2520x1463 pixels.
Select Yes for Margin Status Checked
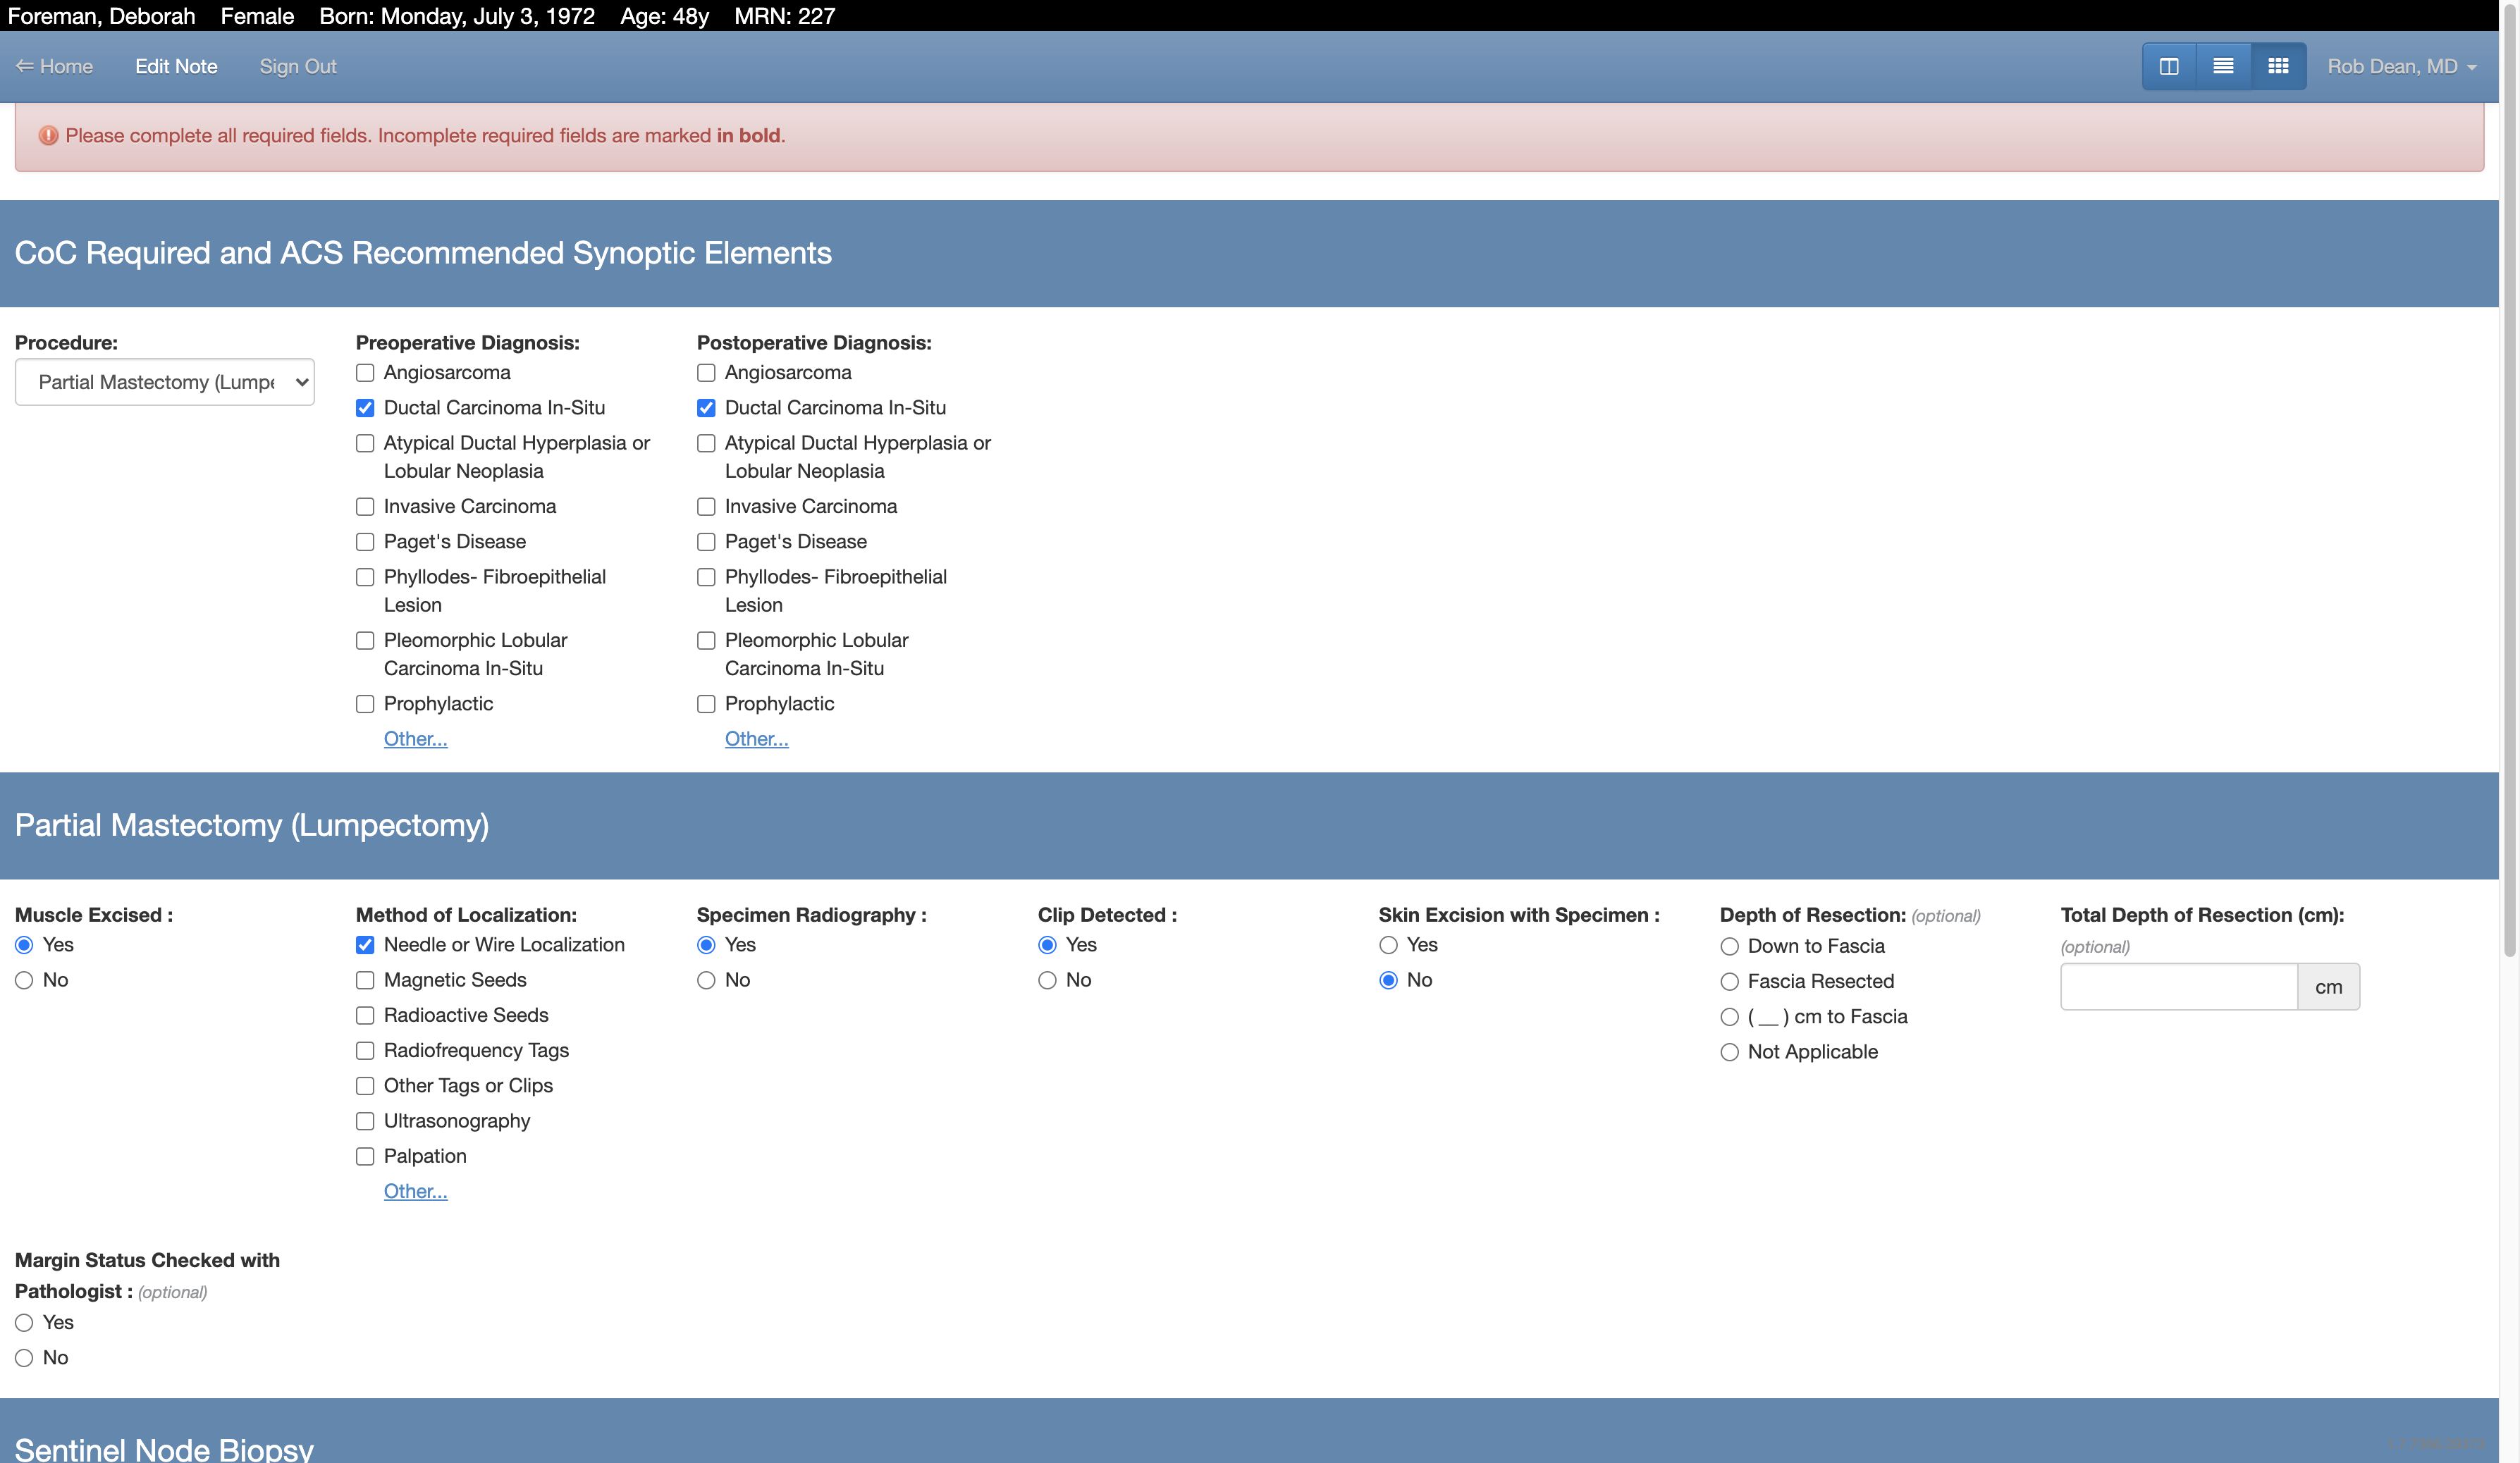click(x=25, y=1322)
